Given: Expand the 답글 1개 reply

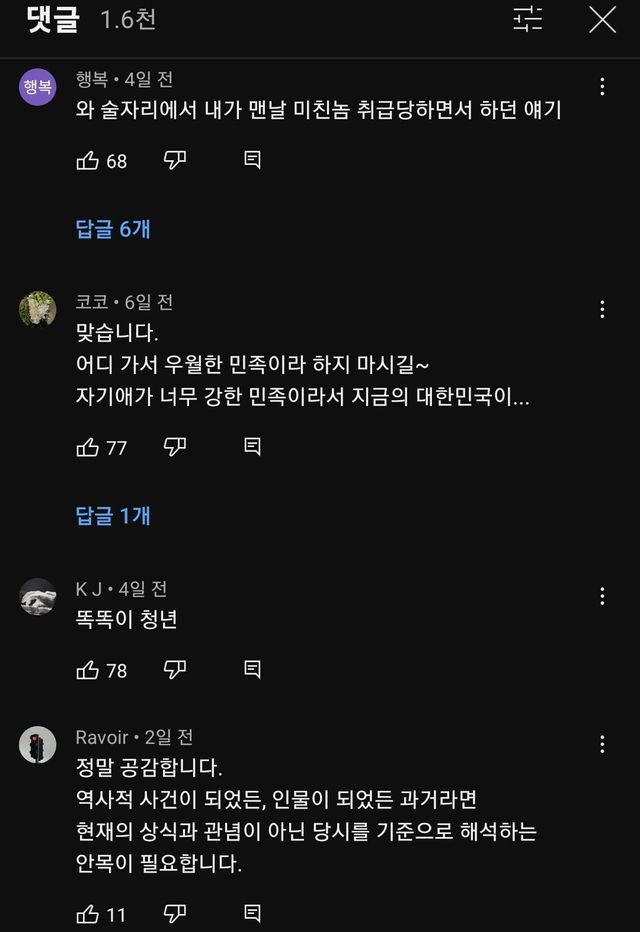Looking at the screenshot, I should [113, 516].
